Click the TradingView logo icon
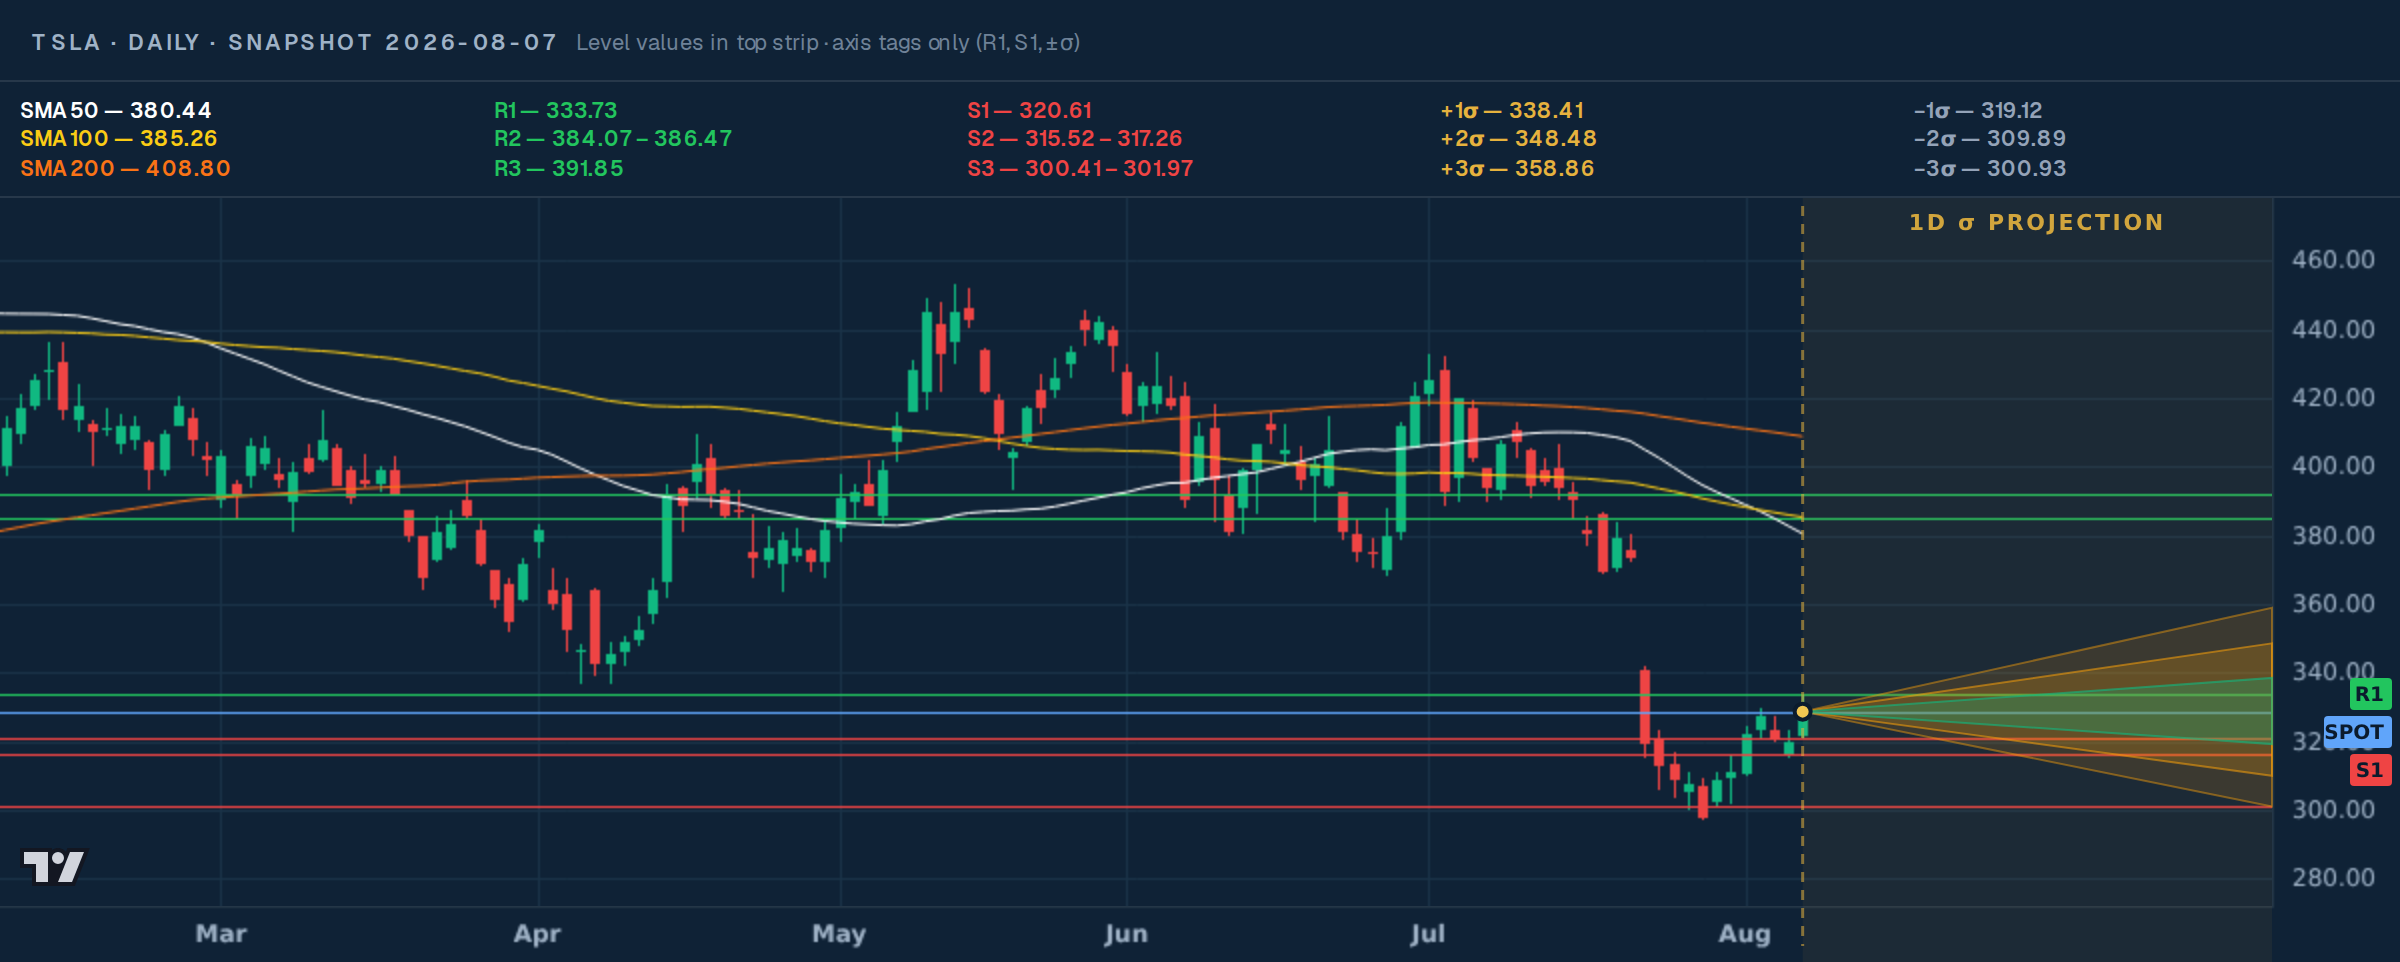This screenshot has height=962, width=2400. (54, 866)
